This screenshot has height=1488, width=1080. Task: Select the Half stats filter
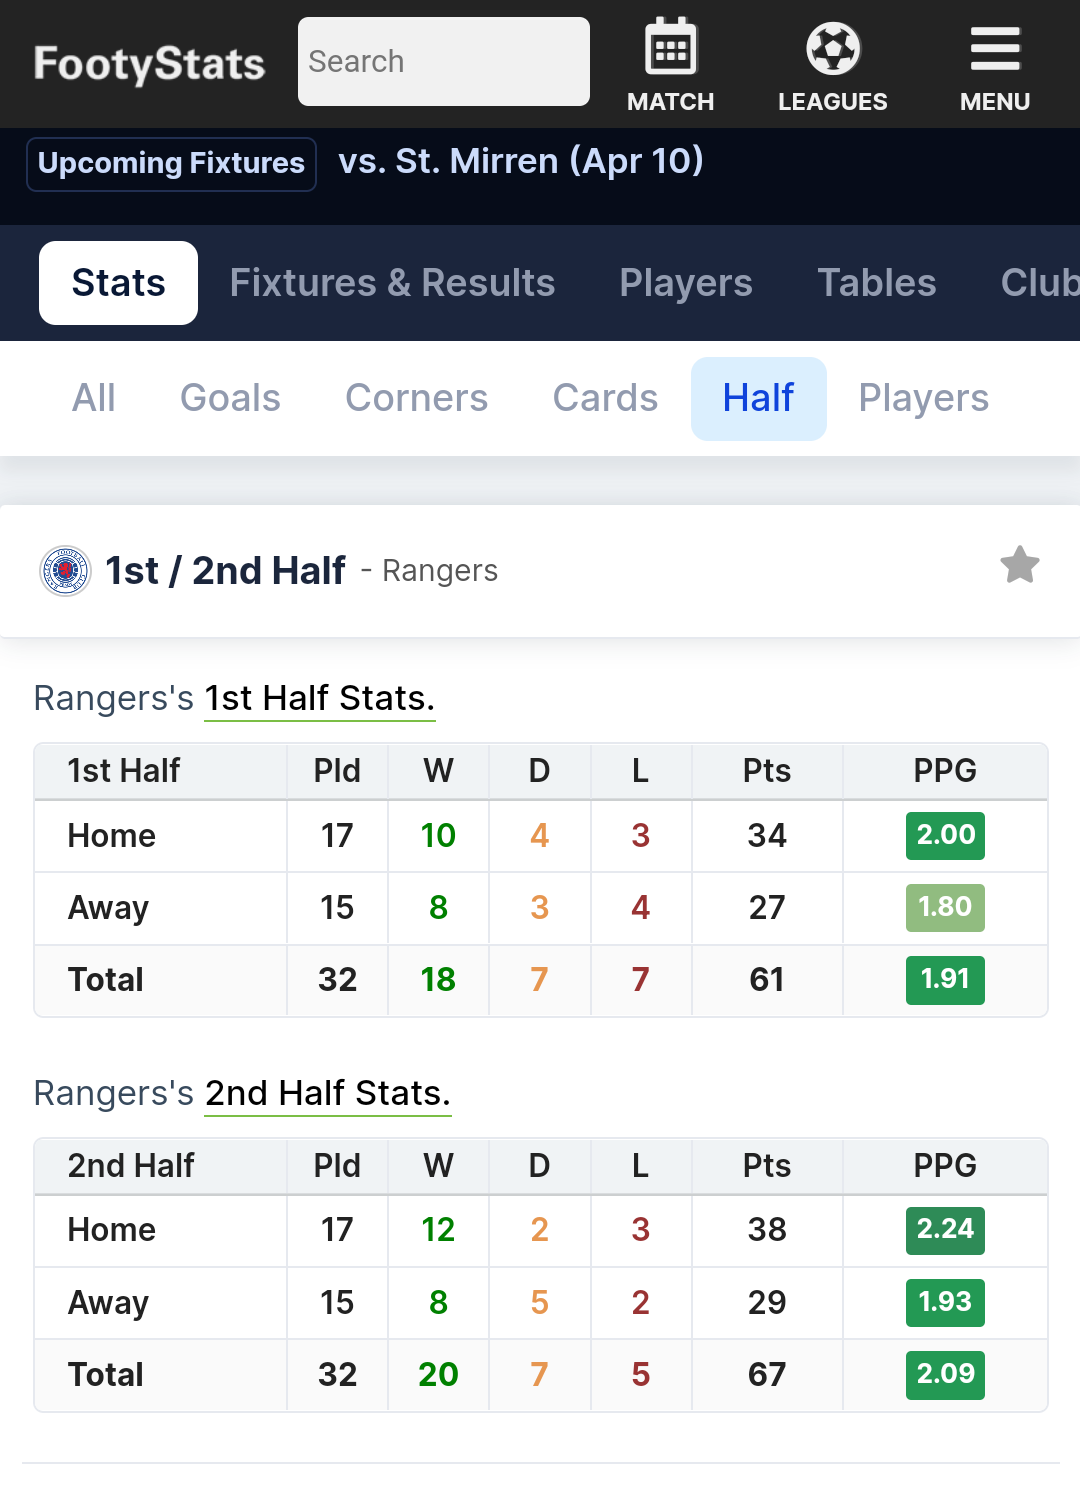tap(758, 398)
